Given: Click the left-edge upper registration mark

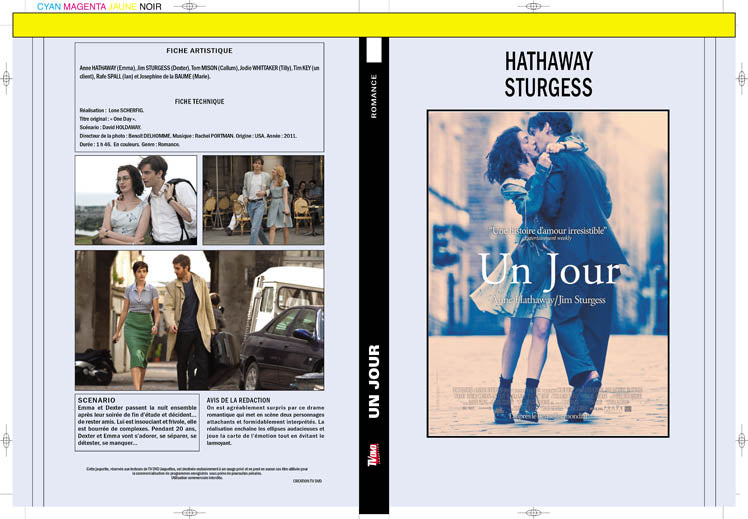Looking at the screenshot, I should pos(6,78).
